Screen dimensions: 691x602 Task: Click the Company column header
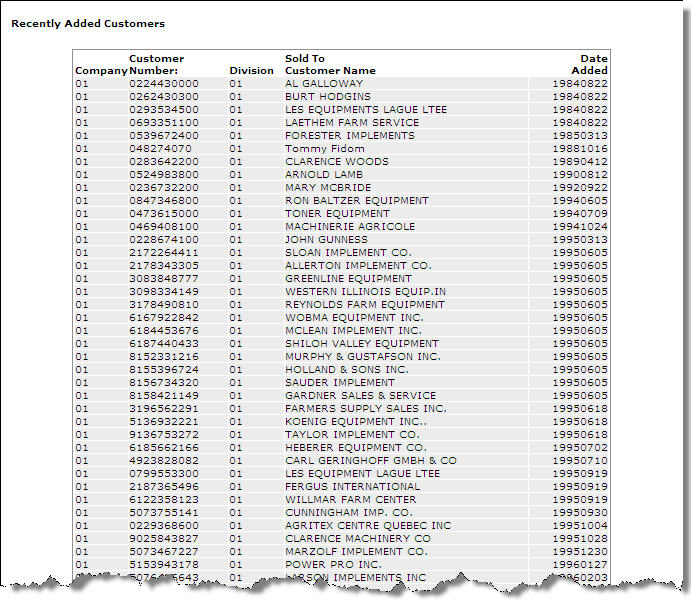pos(101,71)
